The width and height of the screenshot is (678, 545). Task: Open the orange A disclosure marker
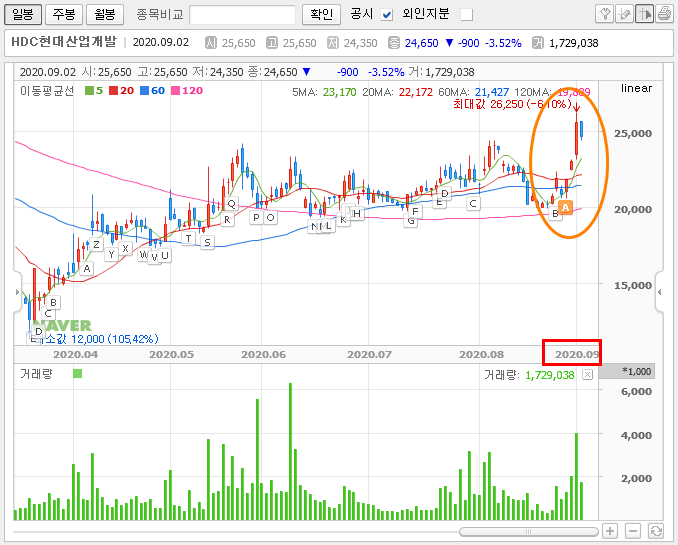coord(565,208)
